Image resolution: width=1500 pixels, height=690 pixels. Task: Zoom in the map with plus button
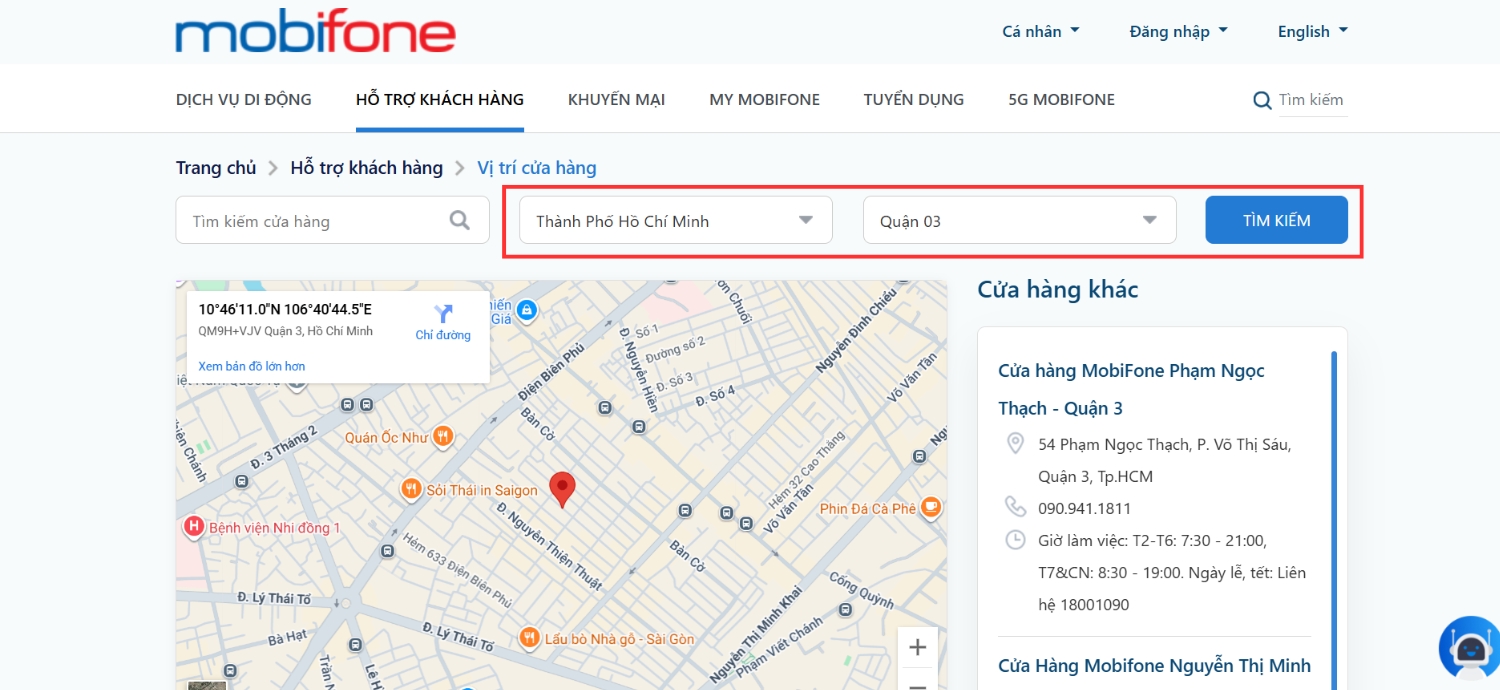pos(917,648)
